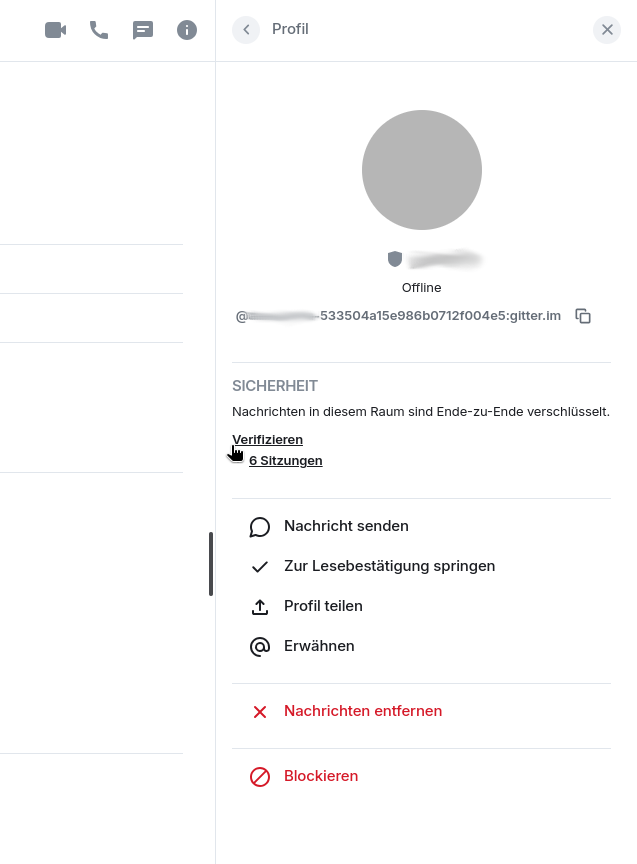This screenshot has height=864, width=637.
Task: Open the user's avatar image
Action: click(422, 170)
